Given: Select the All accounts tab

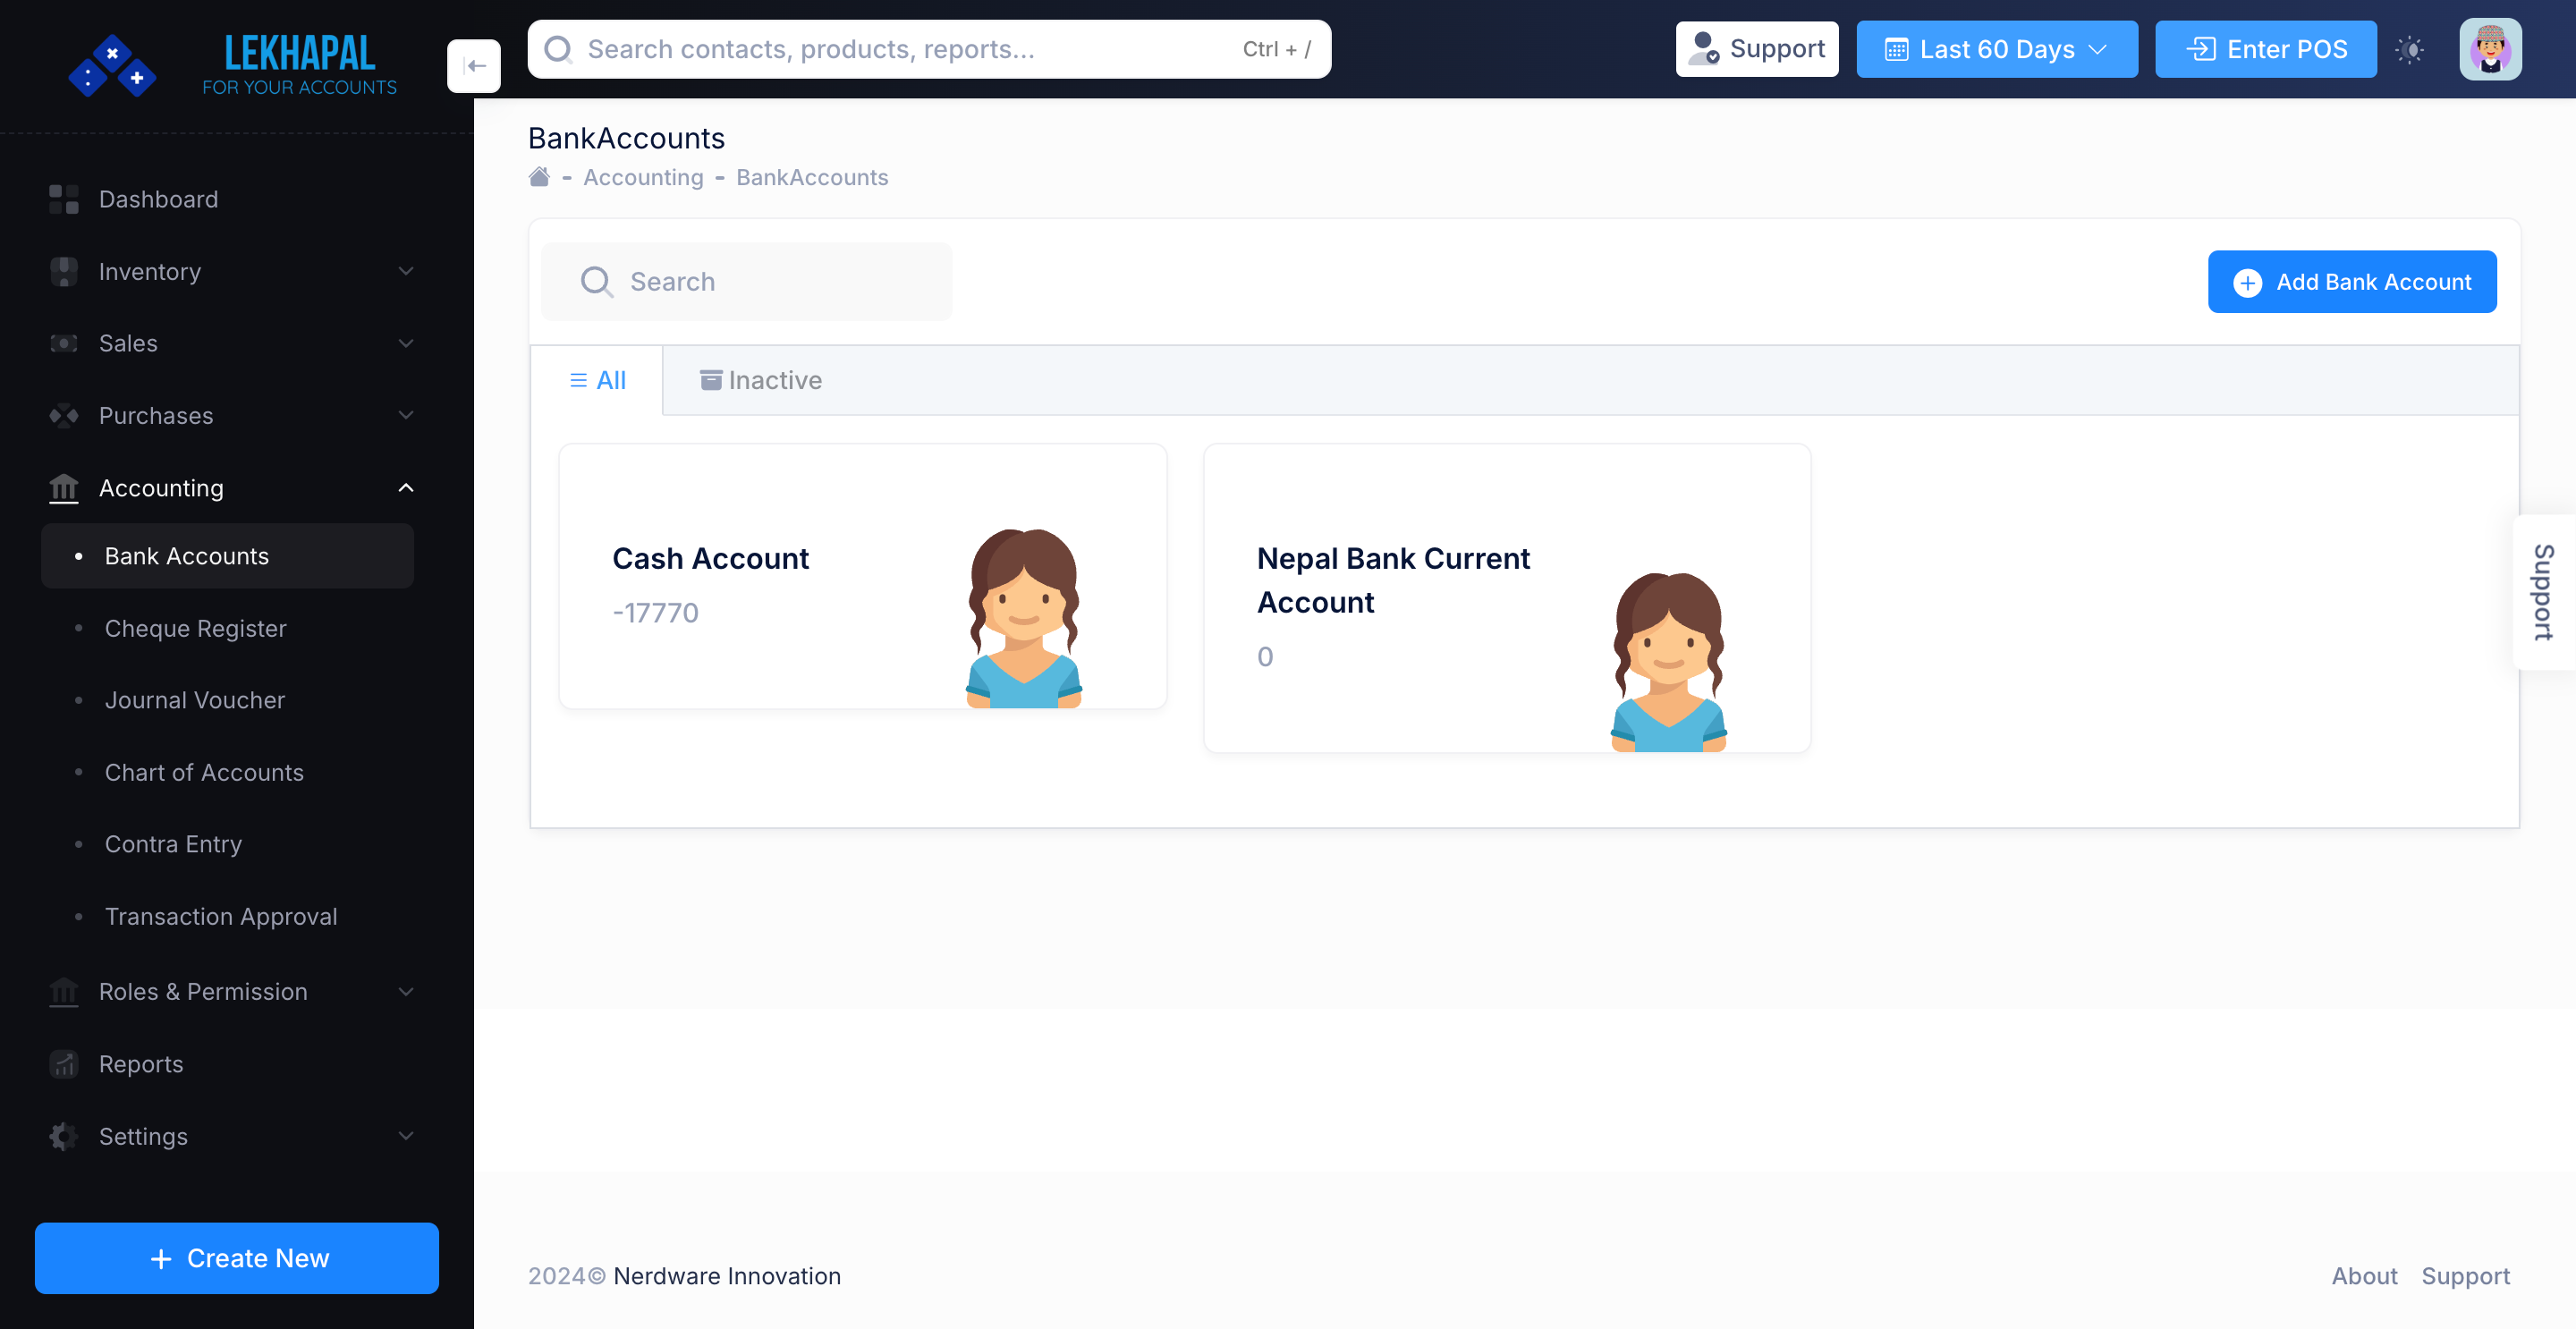Looking at the screenshot, I should pos(597,380).
